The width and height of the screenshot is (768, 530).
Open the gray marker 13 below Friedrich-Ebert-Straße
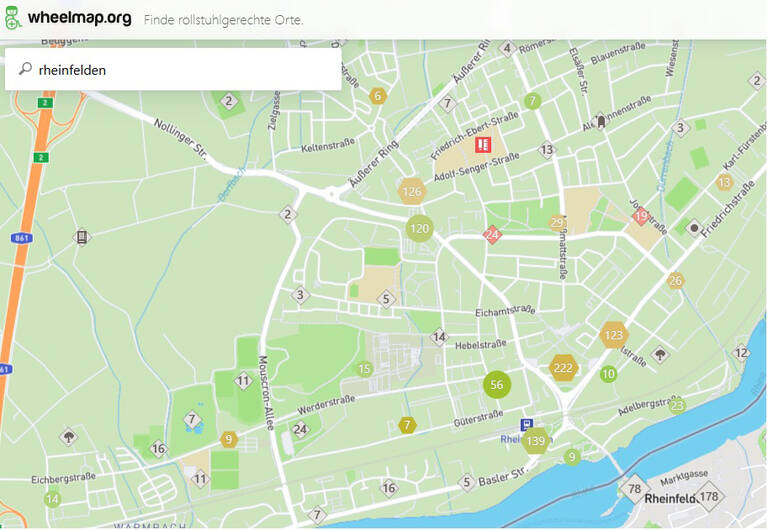(x=547, y=149)
